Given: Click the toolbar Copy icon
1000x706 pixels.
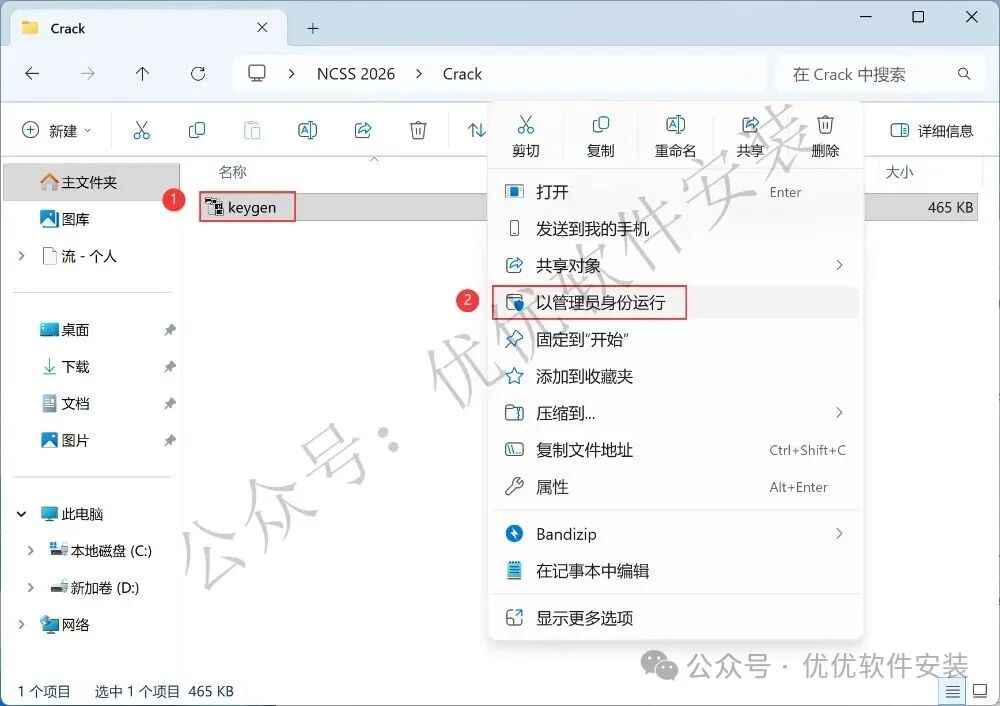Looking at the screenshot, I should pos(197,130).
